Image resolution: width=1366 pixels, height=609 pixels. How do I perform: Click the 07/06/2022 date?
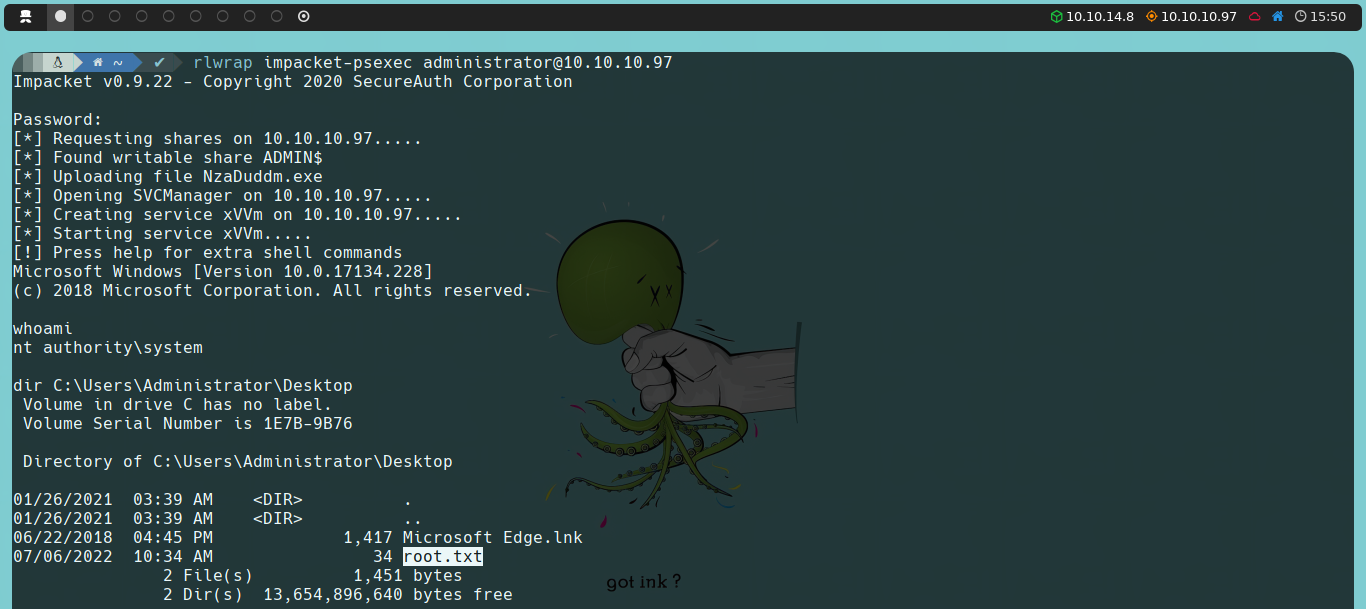click(x=63, y=556)
